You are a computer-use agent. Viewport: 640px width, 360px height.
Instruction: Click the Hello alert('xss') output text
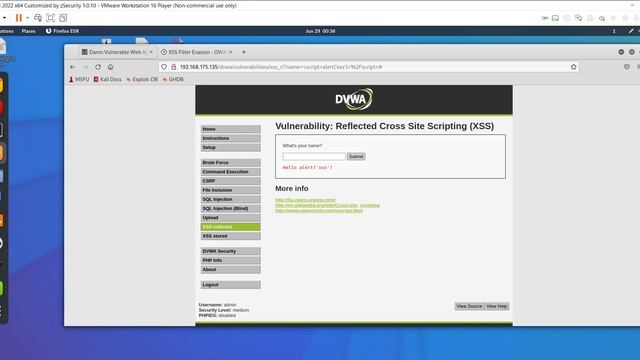click(307, 167)
